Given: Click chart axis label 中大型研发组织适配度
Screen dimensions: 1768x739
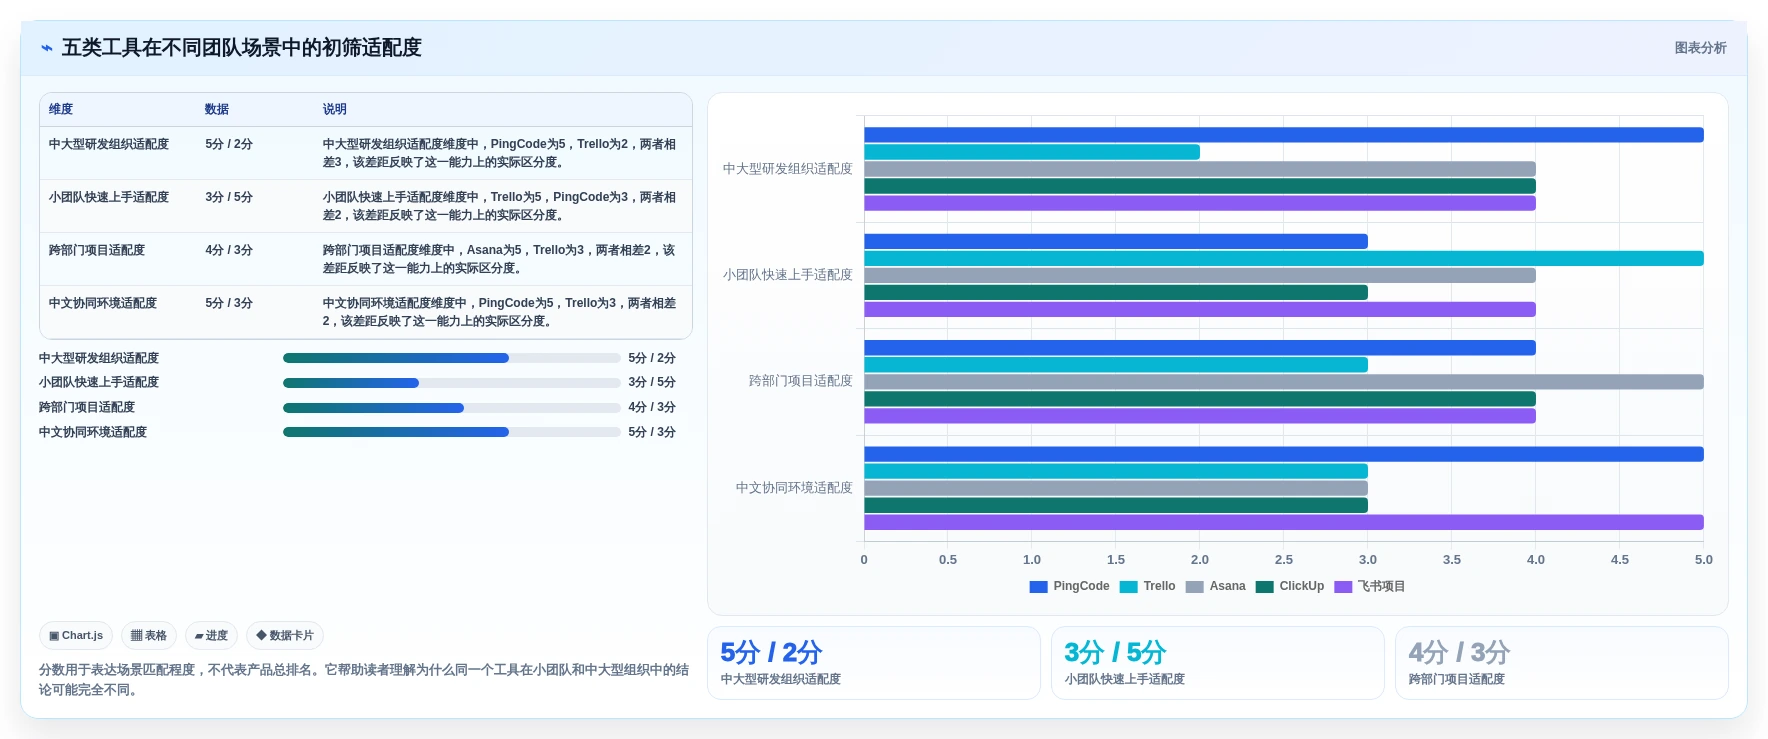Looking at the screenshot, I should click(x=788, y=169).
